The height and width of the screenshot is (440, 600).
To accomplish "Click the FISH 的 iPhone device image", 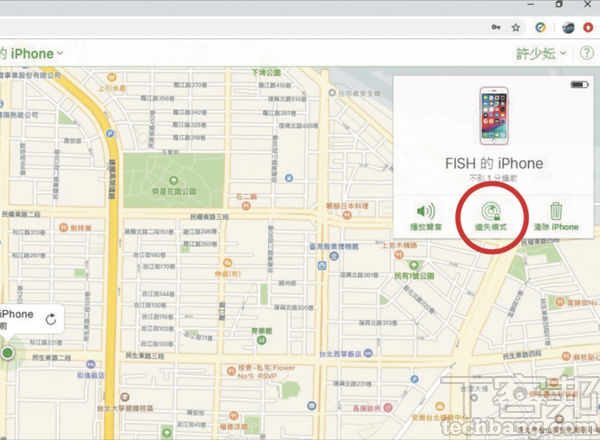I will [x=494, y=116].
